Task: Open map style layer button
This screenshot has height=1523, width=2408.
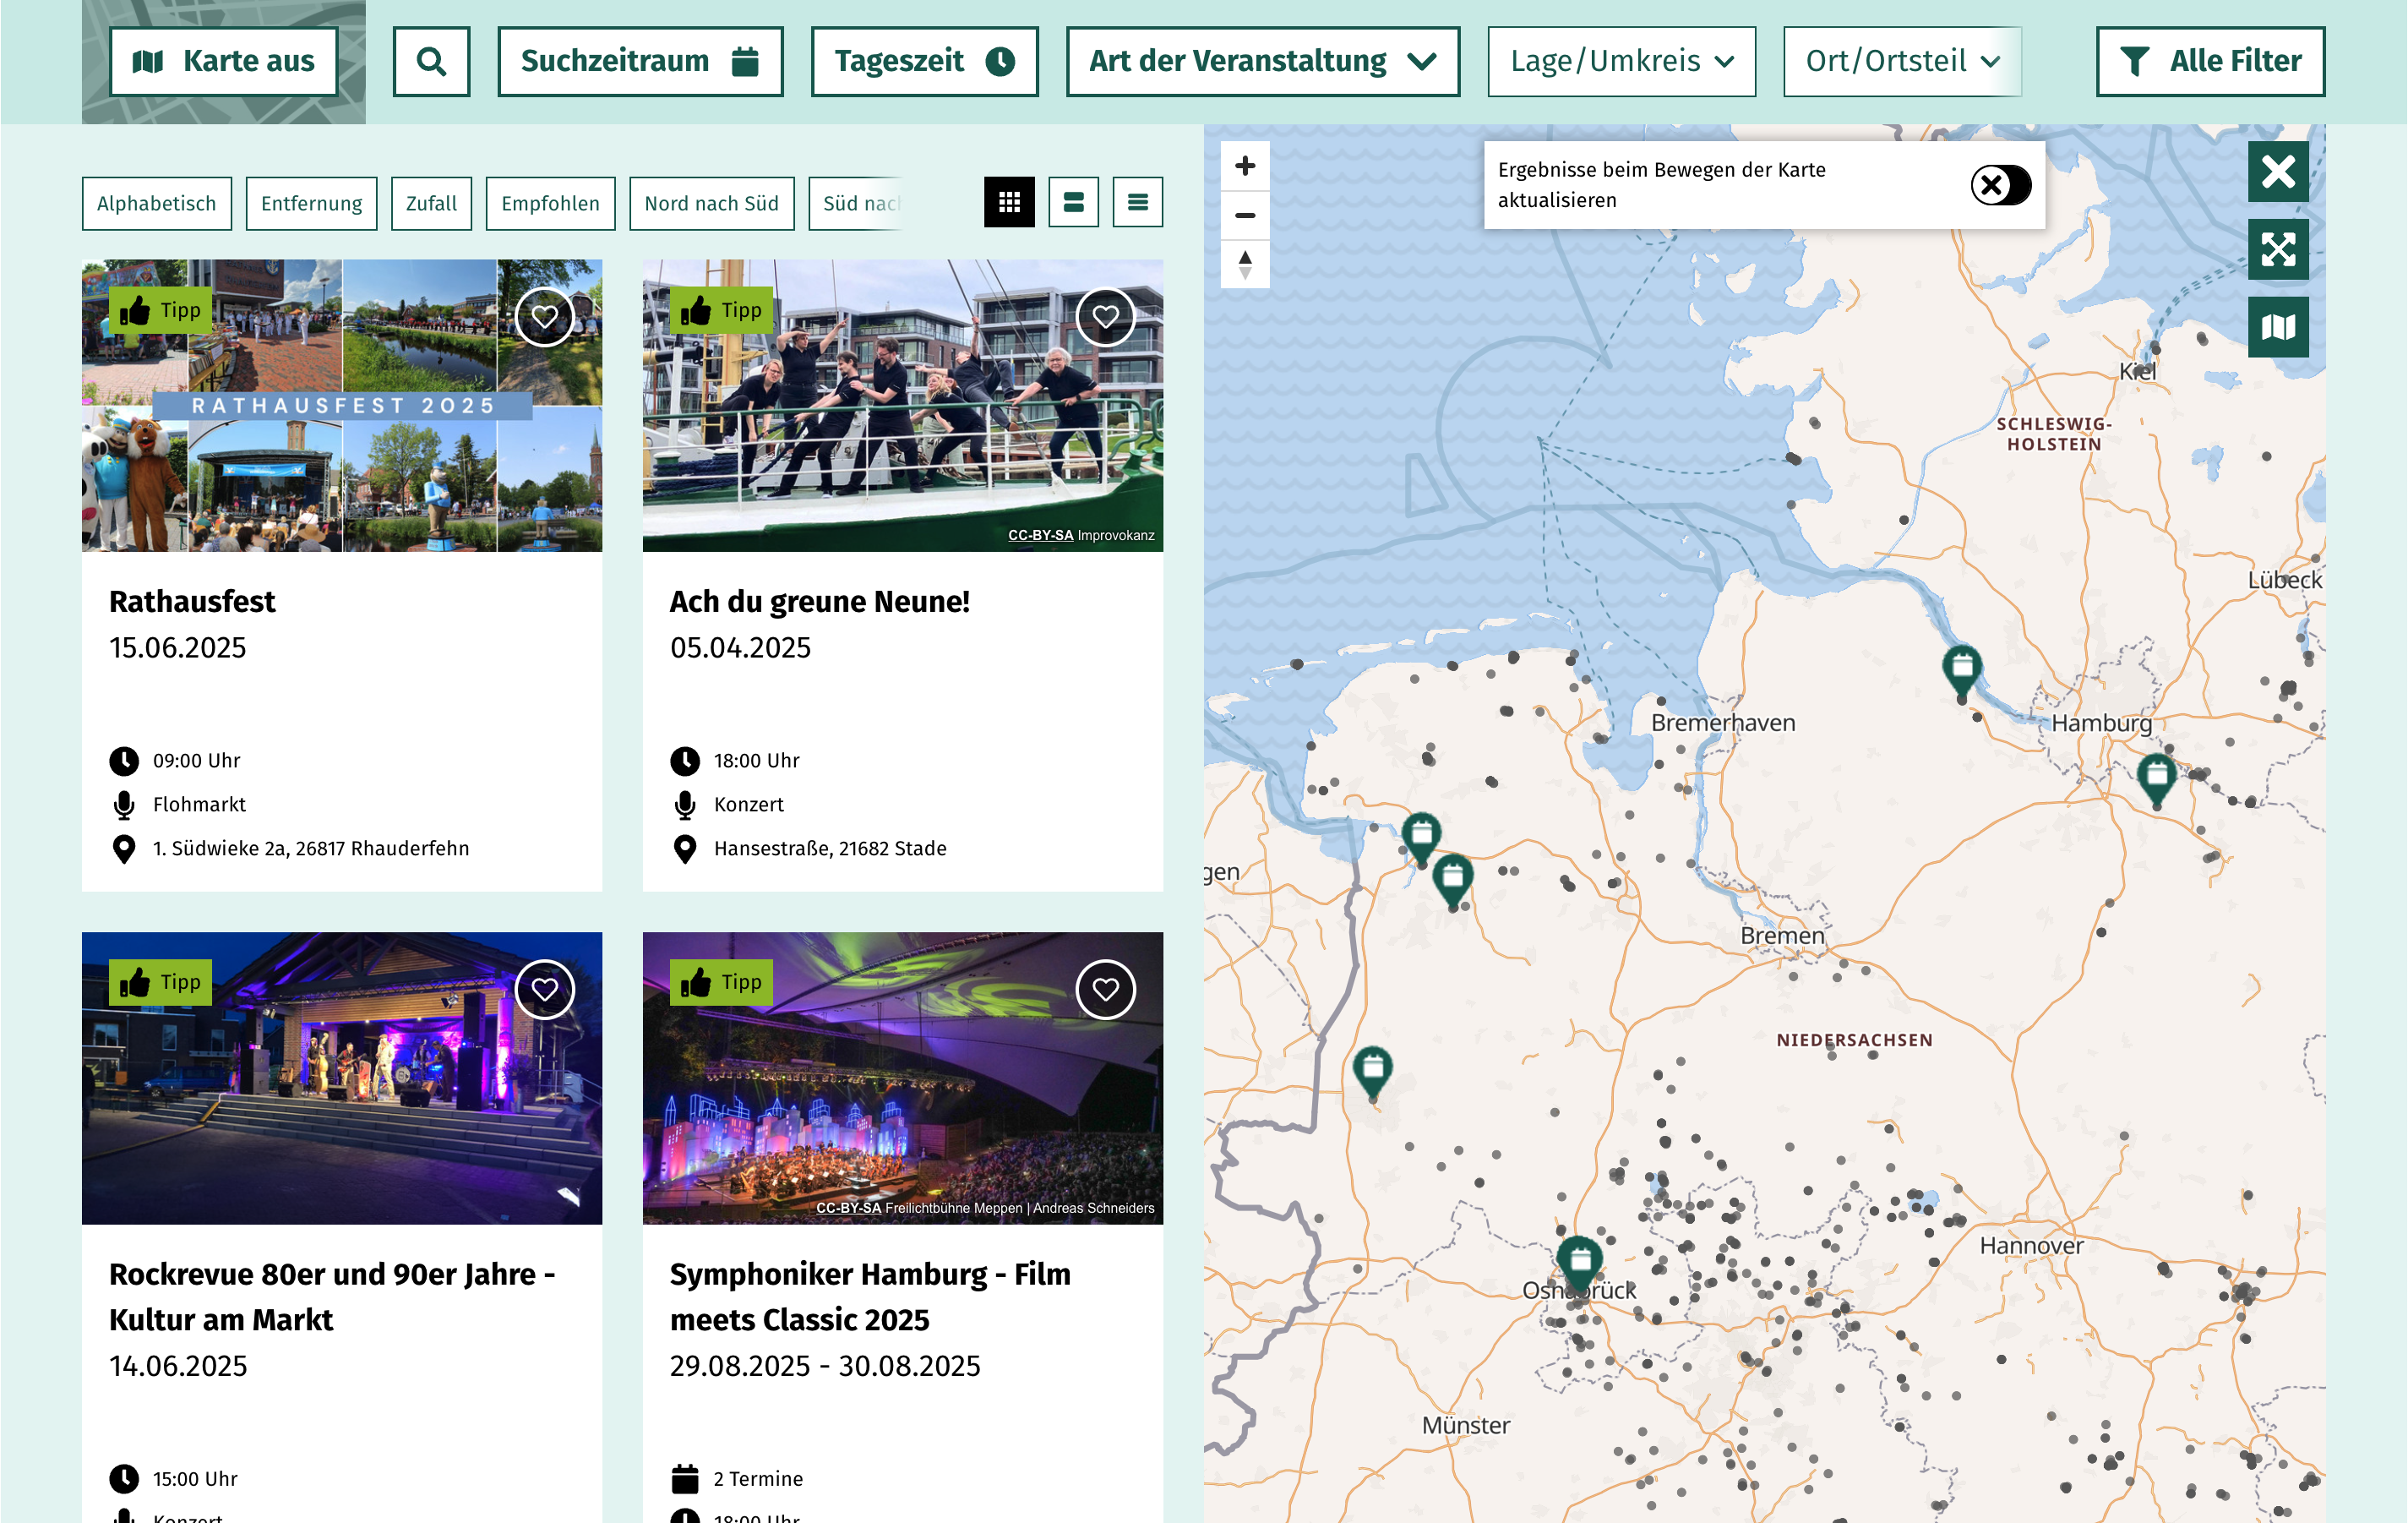Action: tap(2278, 327)
